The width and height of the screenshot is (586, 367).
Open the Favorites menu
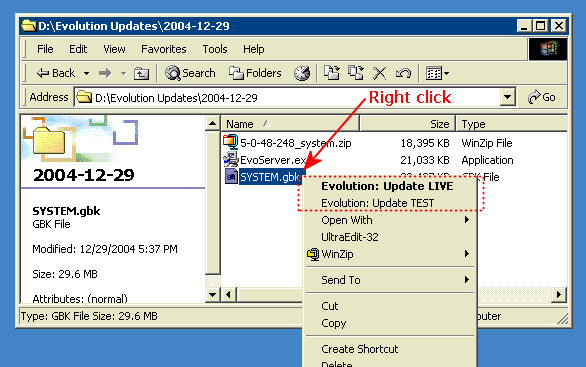tap(163, 49)
